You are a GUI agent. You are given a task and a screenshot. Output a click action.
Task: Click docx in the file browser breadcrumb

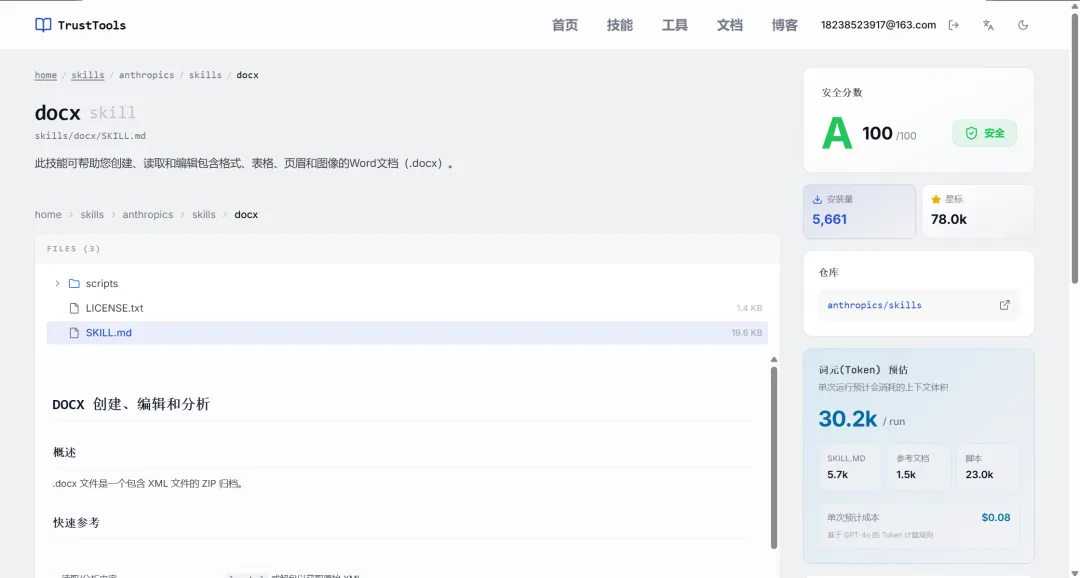(x=246, y=214)
